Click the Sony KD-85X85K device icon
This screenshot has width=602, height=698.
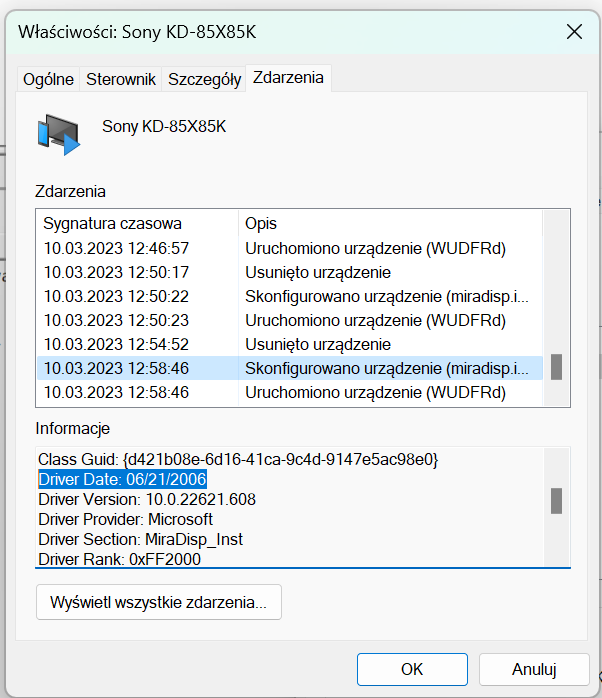point(58,134)
